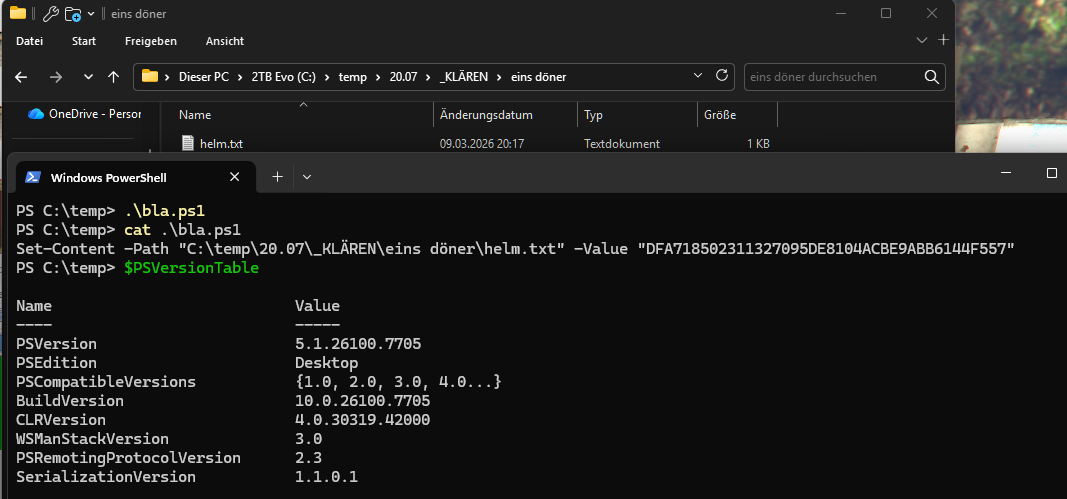The image size is (1067, 499).
Task: Navigate to Dieser PC breadcrumb
Action: click(x=203, y=77)
